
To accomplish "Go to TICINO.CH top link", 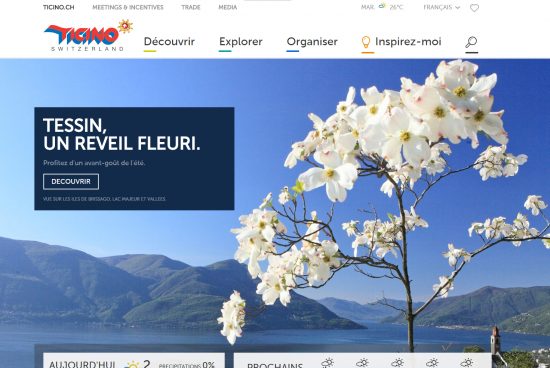I will [59, 7].
